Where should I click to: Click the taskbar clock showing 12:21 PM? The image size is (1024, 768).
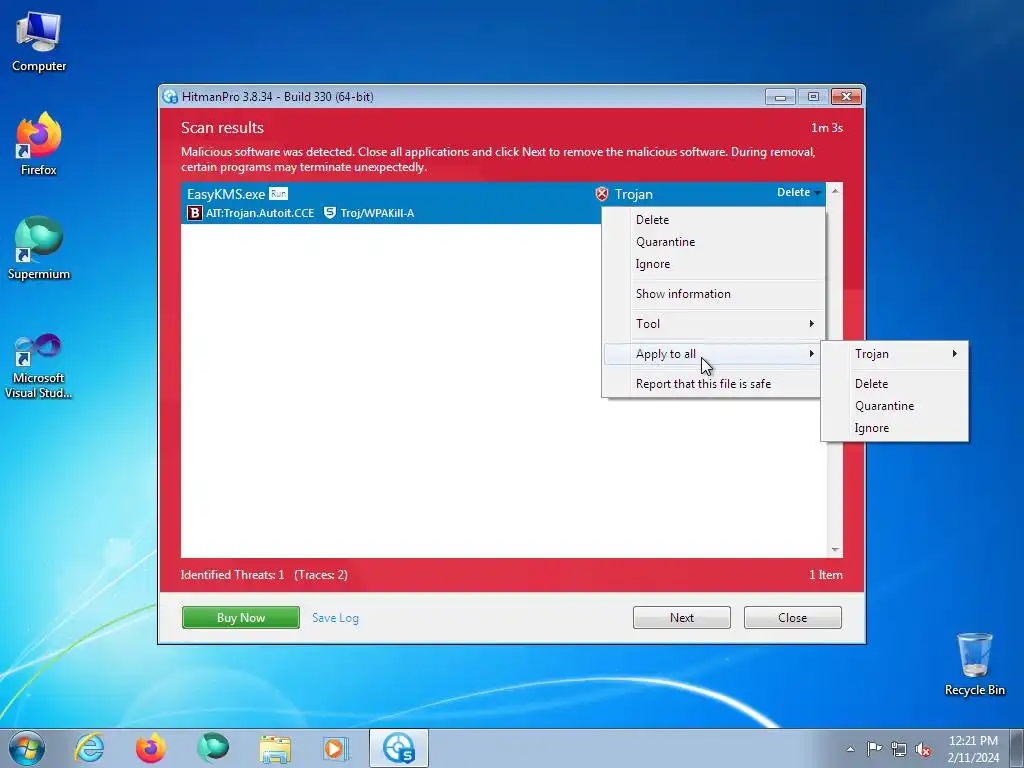(x=973, y=748)
